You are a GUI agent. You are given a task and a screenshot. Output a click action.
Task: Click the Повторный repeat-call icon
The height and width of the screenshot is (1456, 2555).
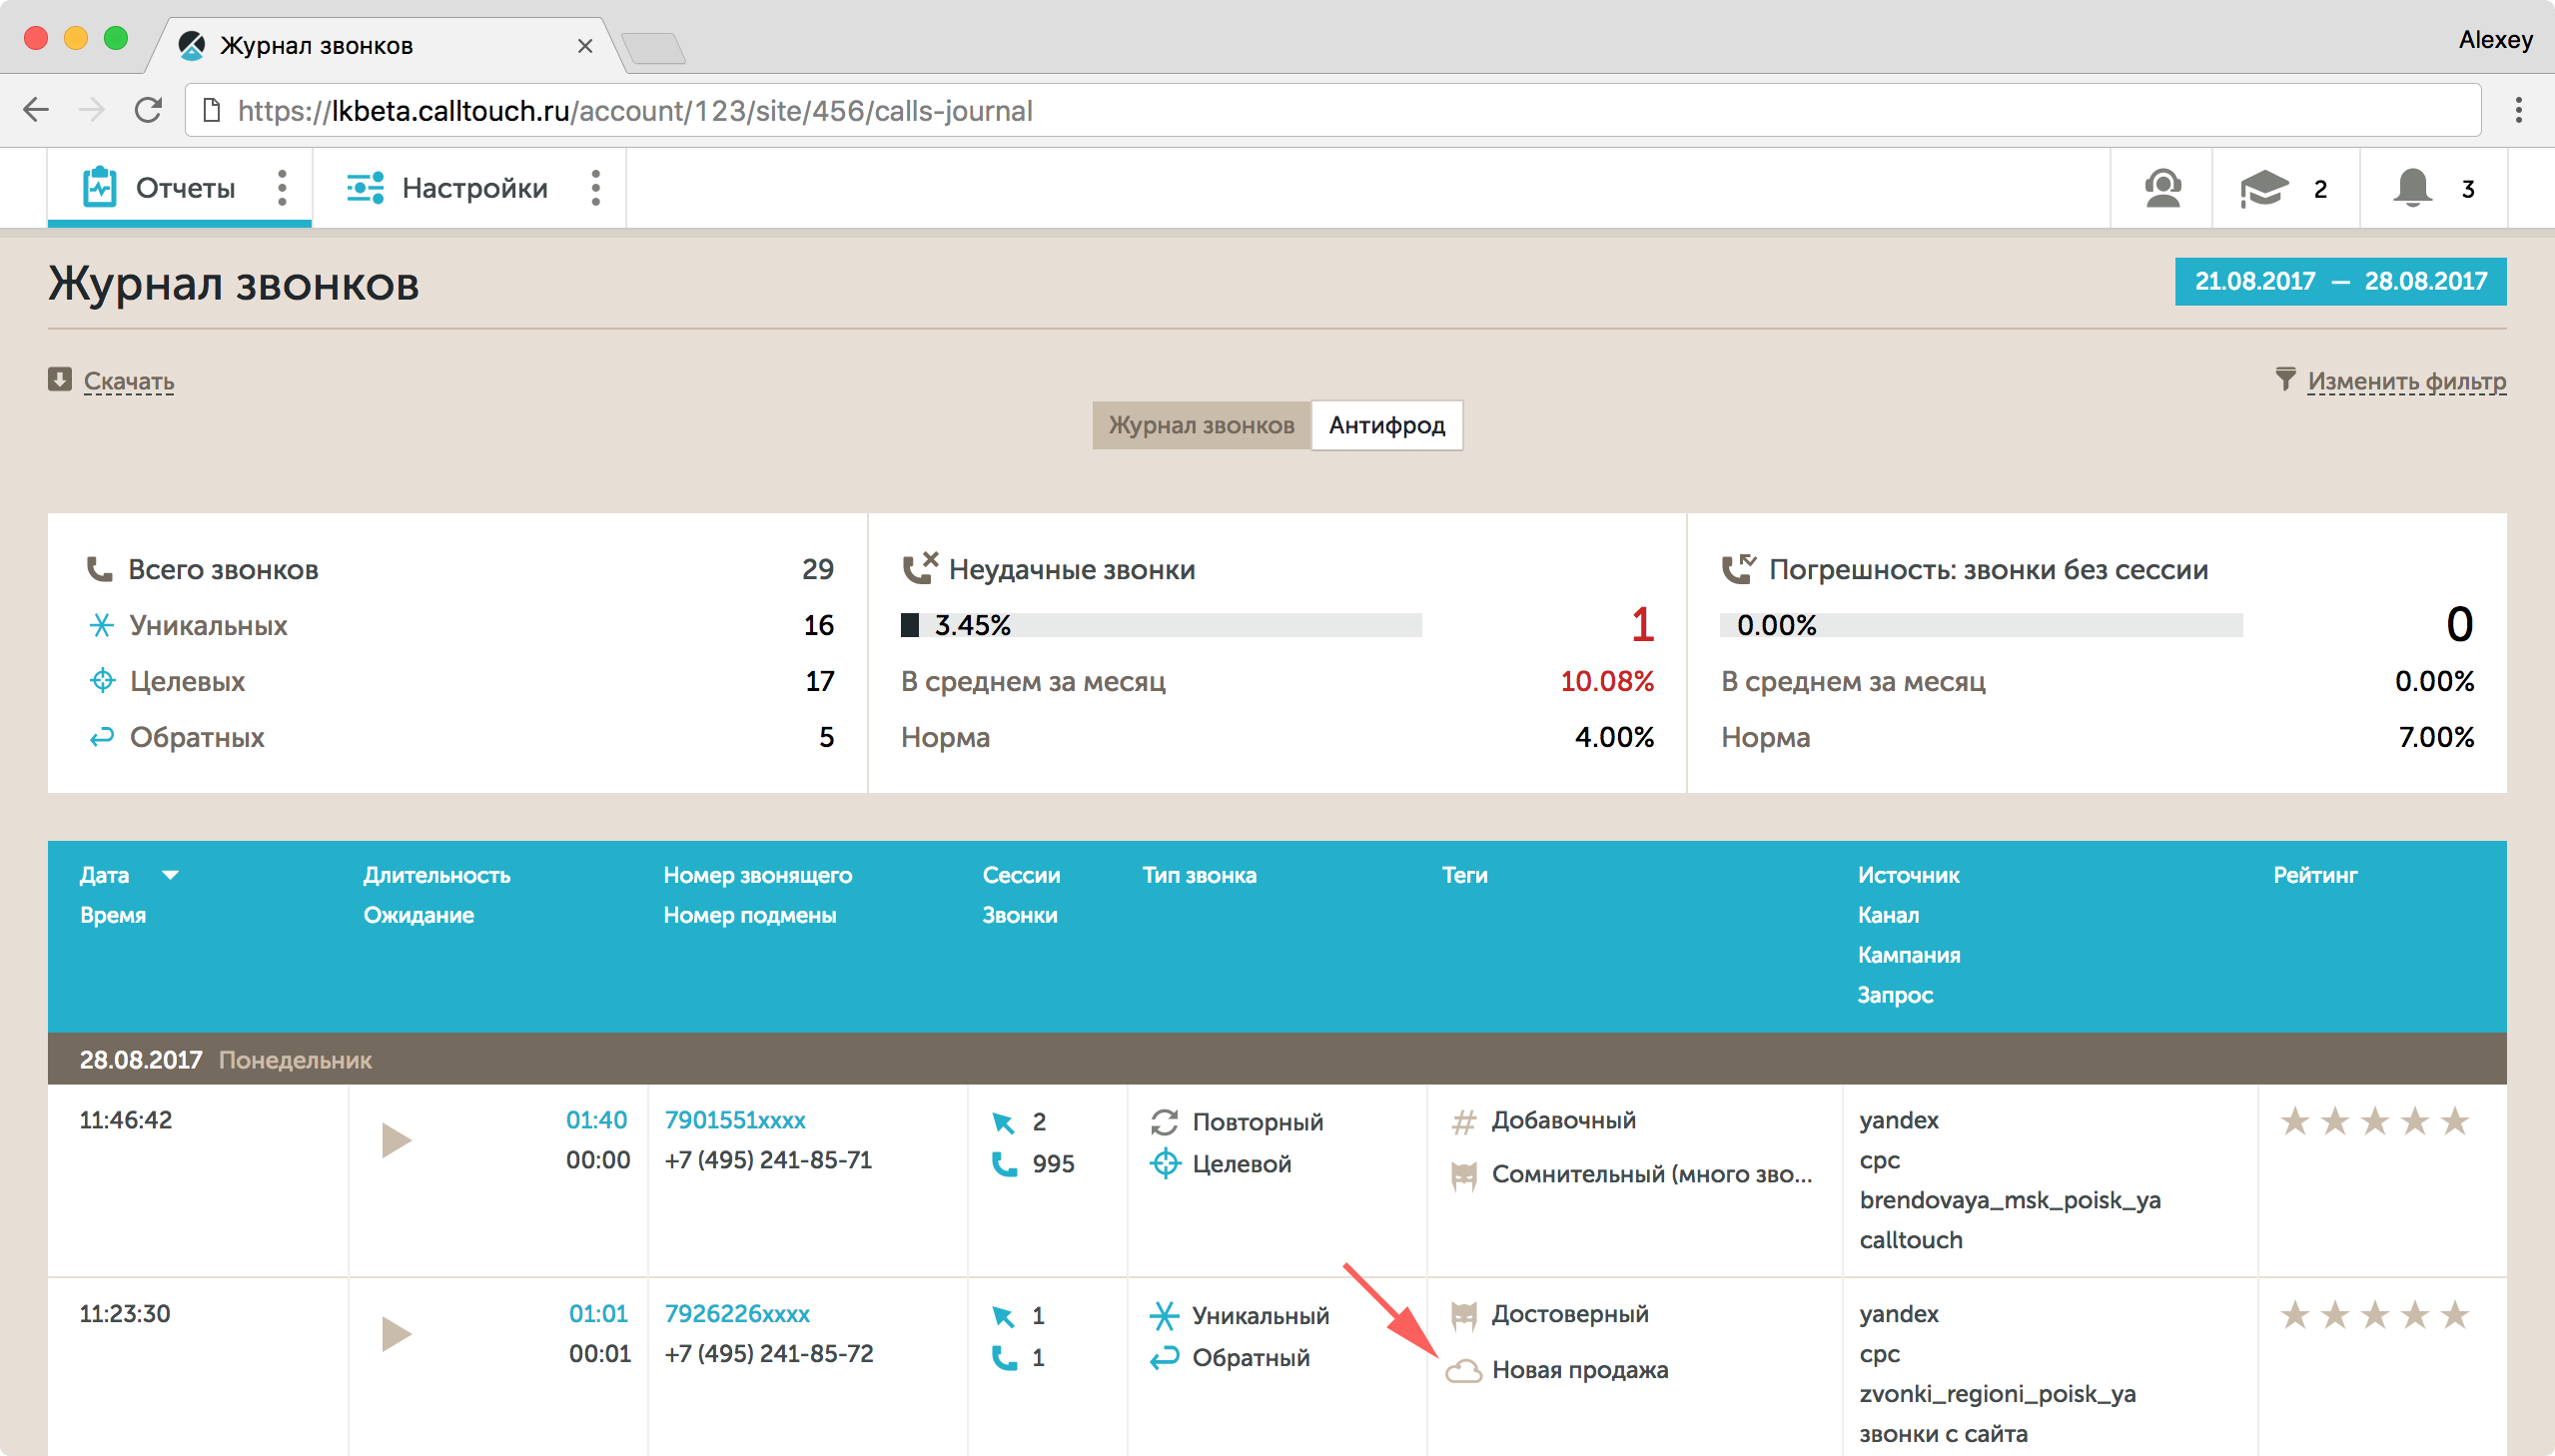pyautogui.click(x=1164, y=1122)
